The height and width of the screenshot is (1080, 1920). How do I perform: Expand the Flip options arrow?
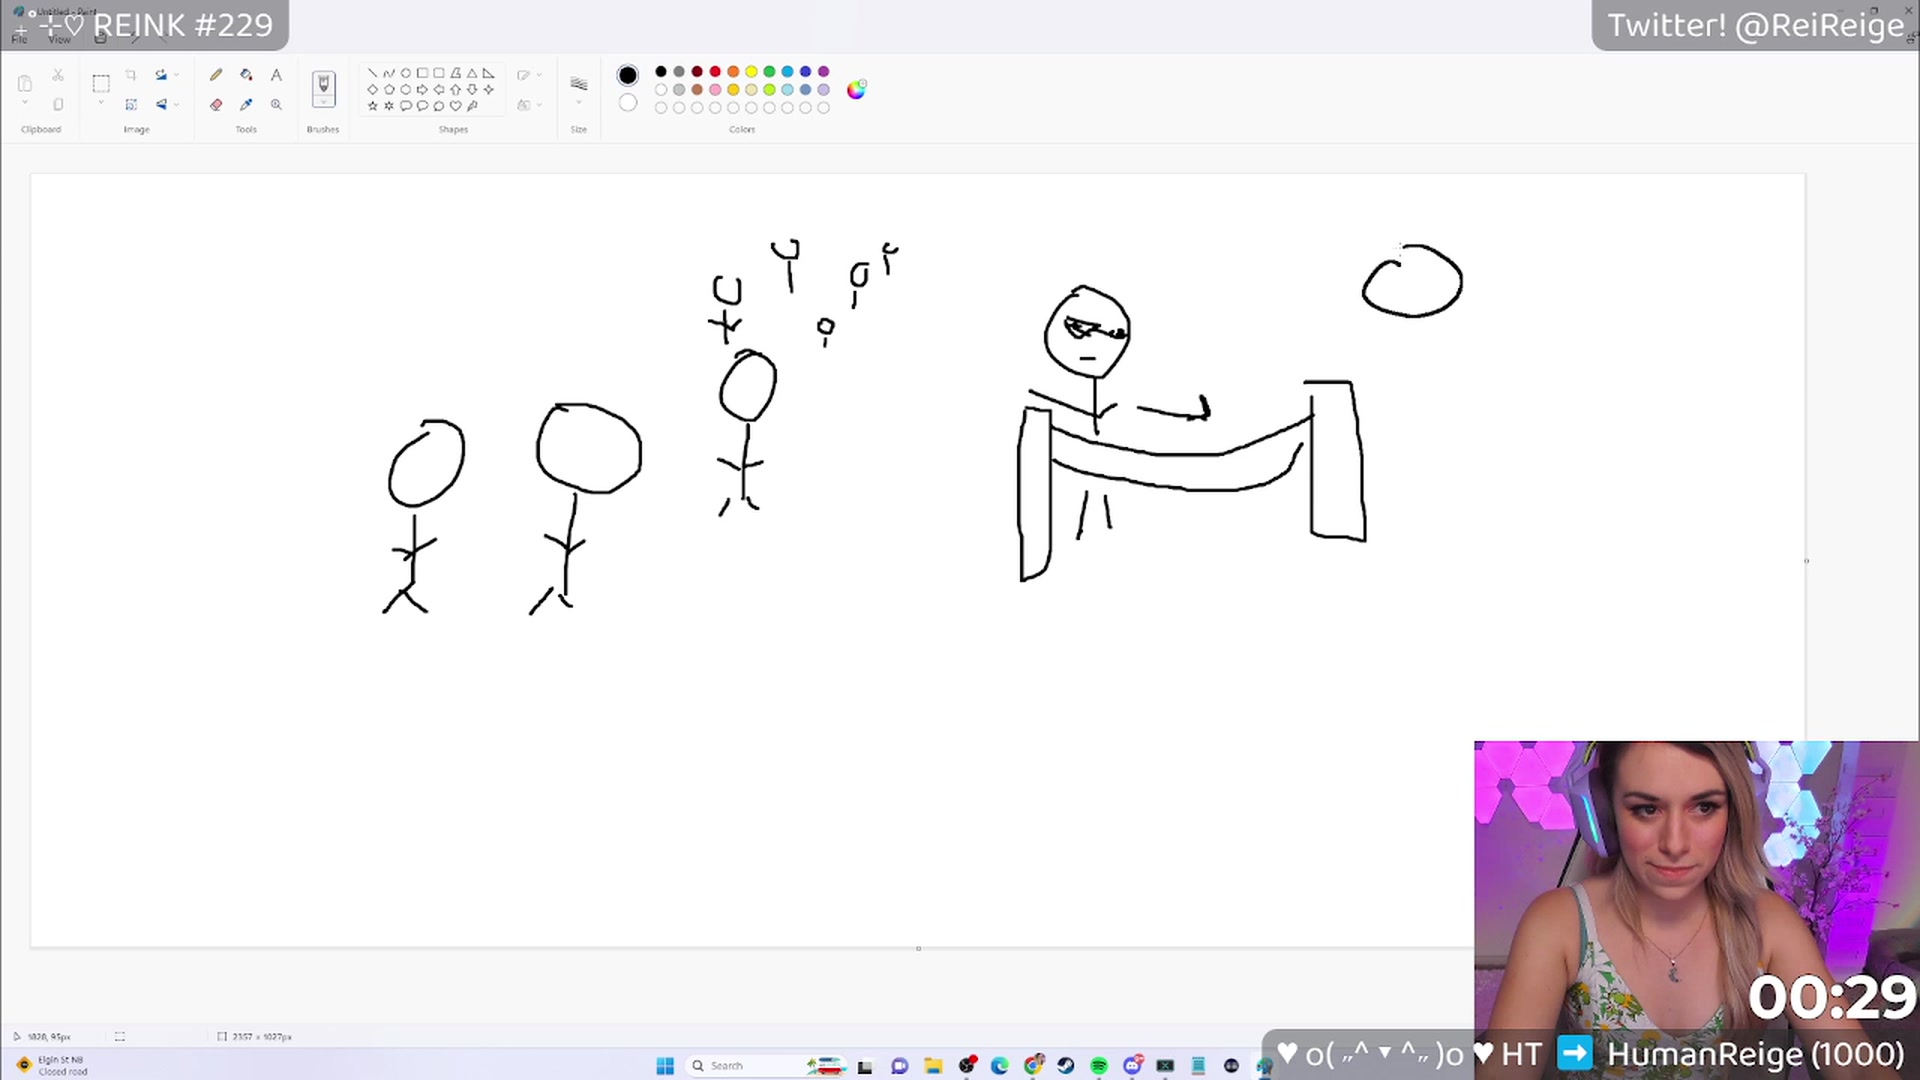point(177,104)
